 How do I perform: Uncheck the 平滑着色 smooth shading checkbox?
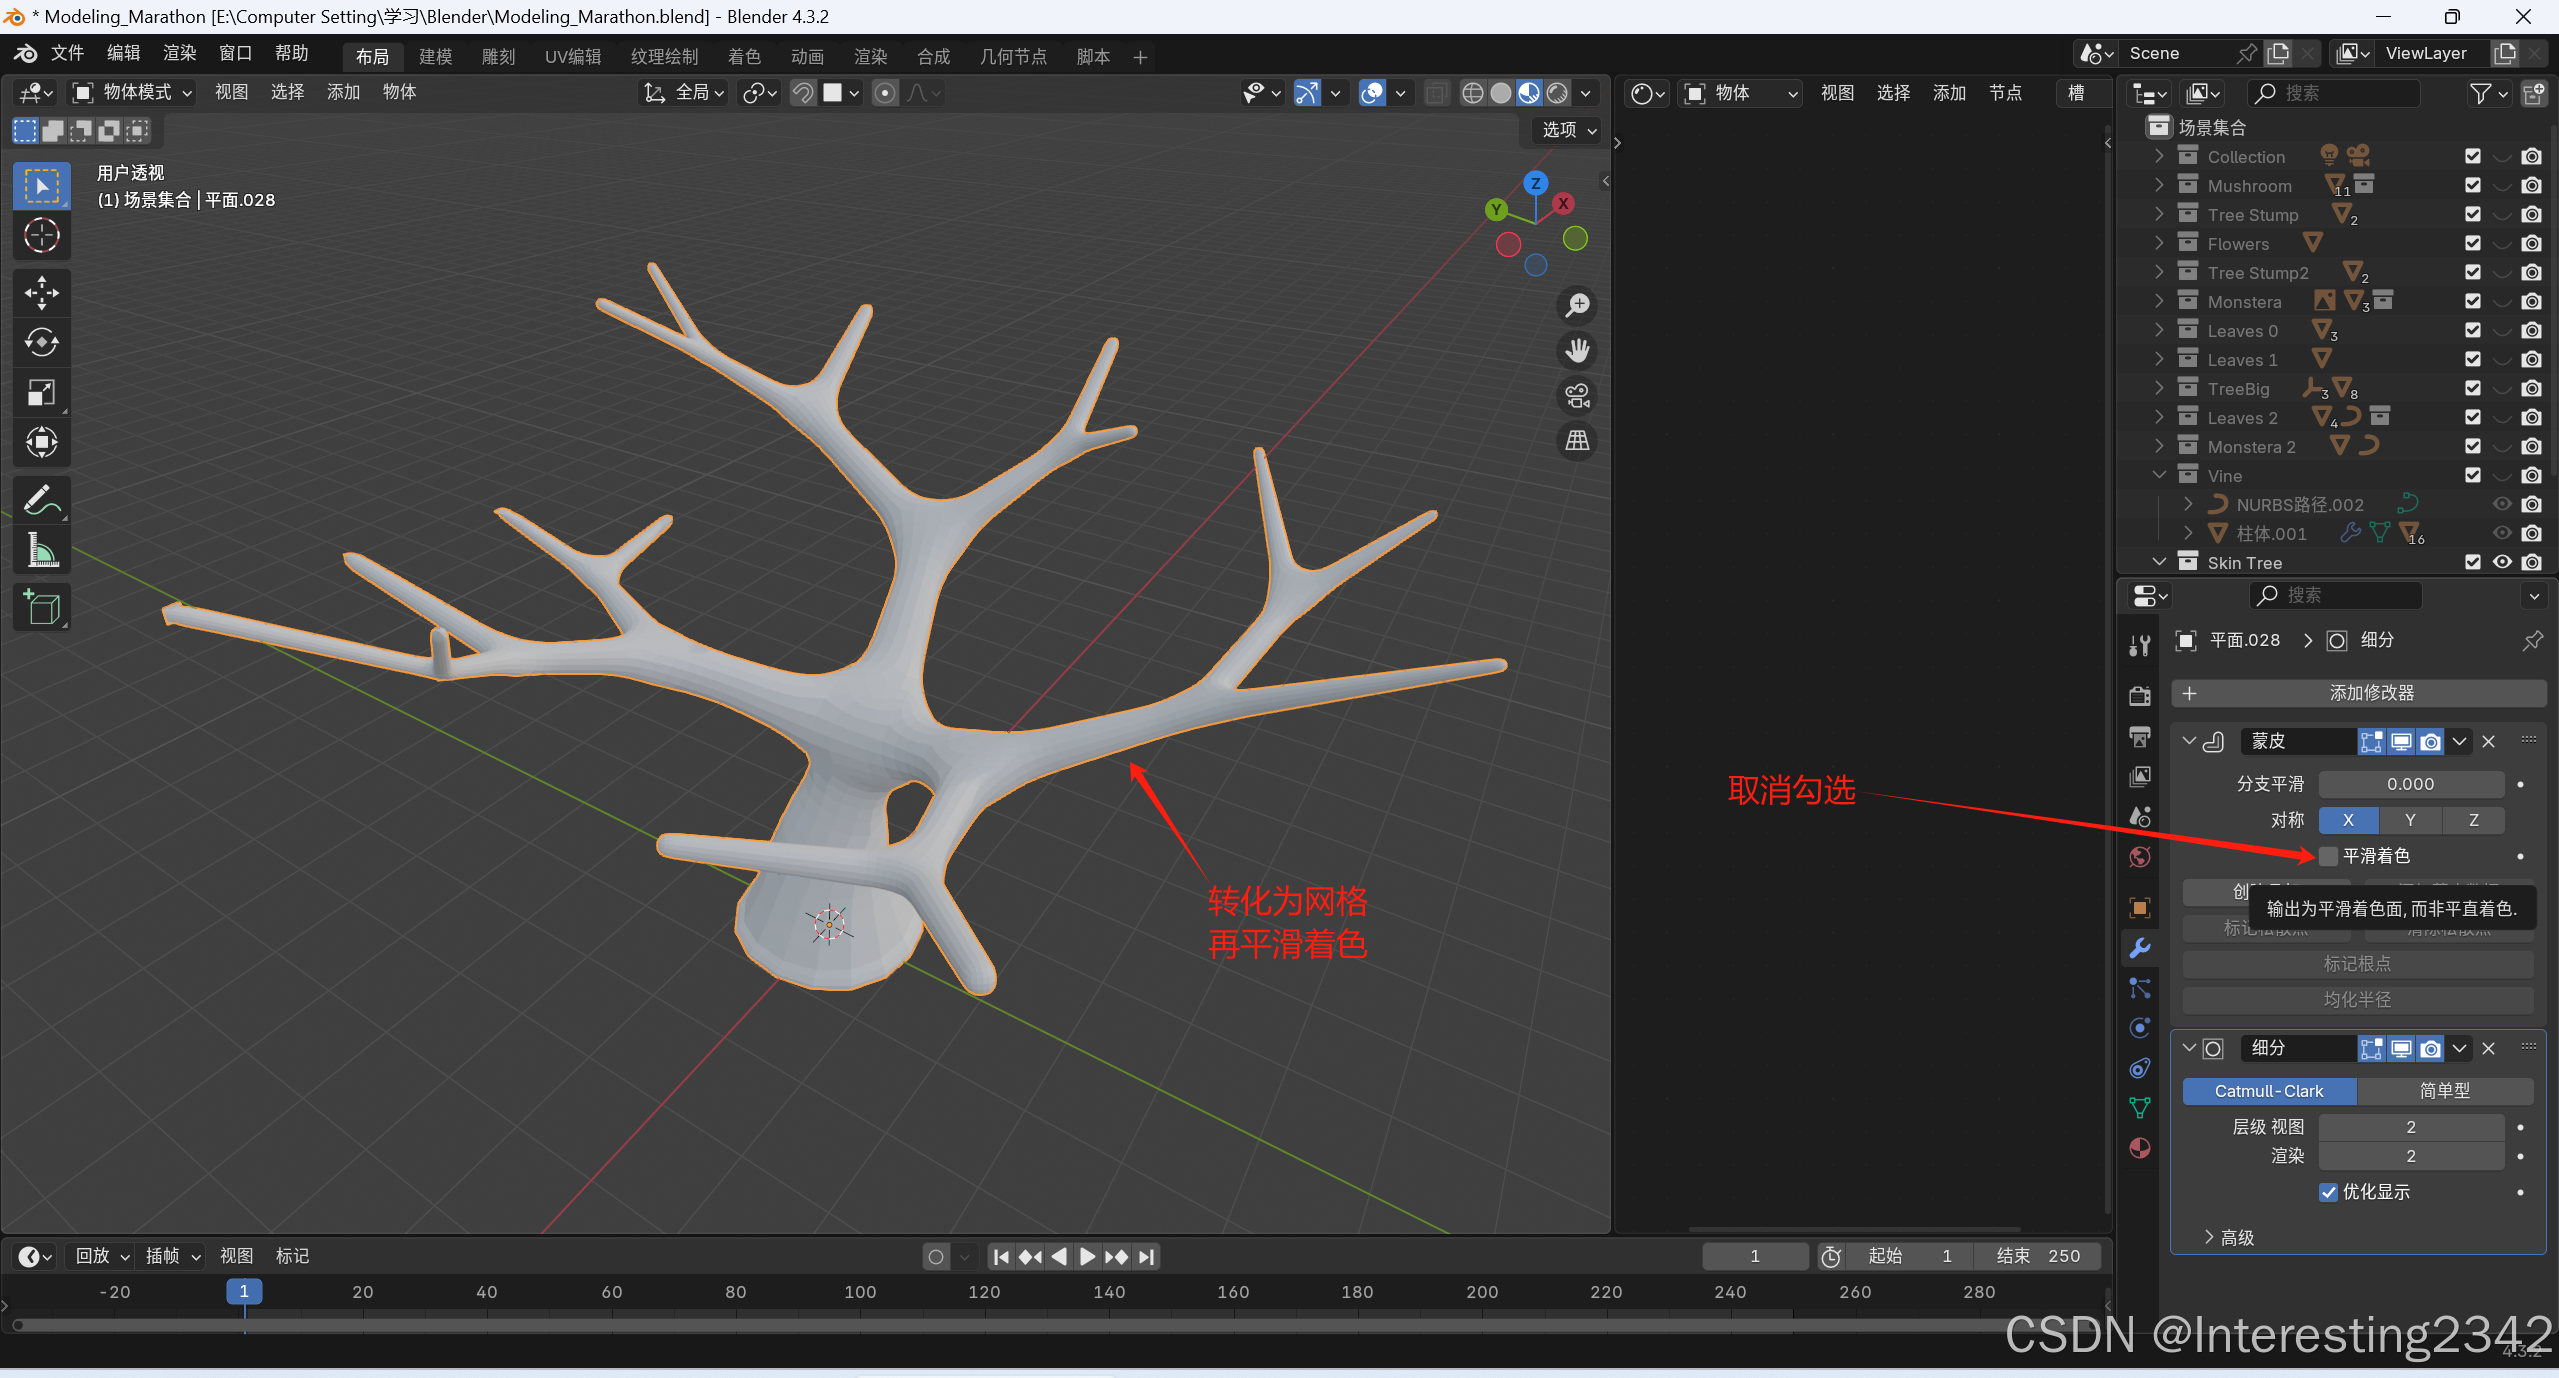pos(2328,856)
